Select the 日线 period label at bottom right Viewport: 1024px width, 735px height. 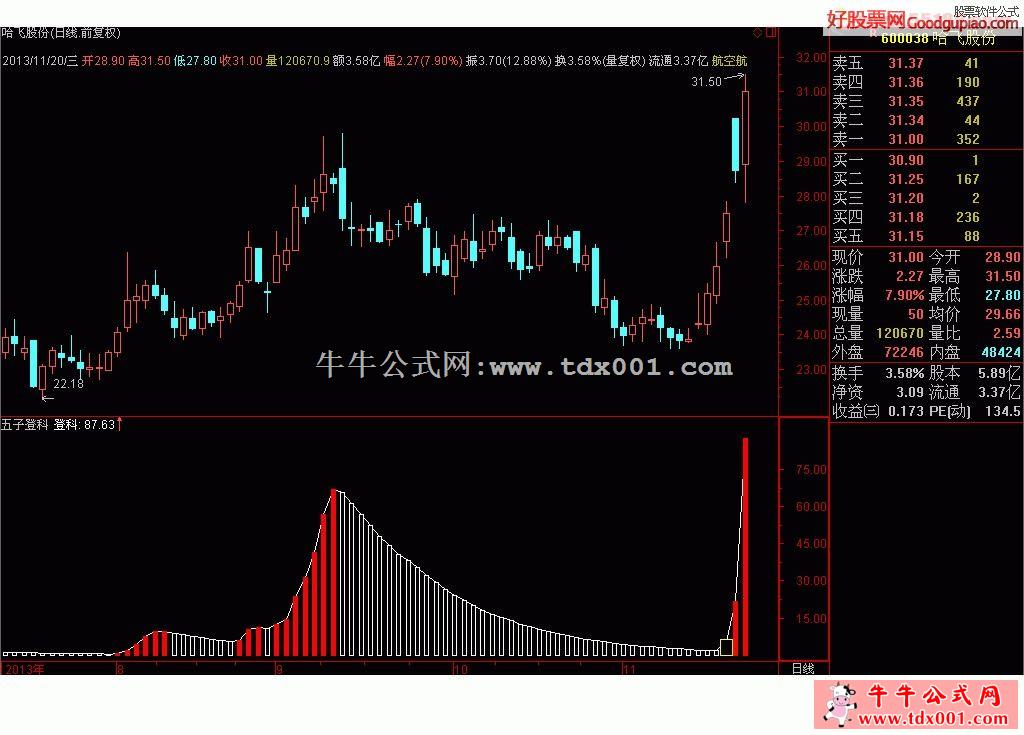point(802,667)
